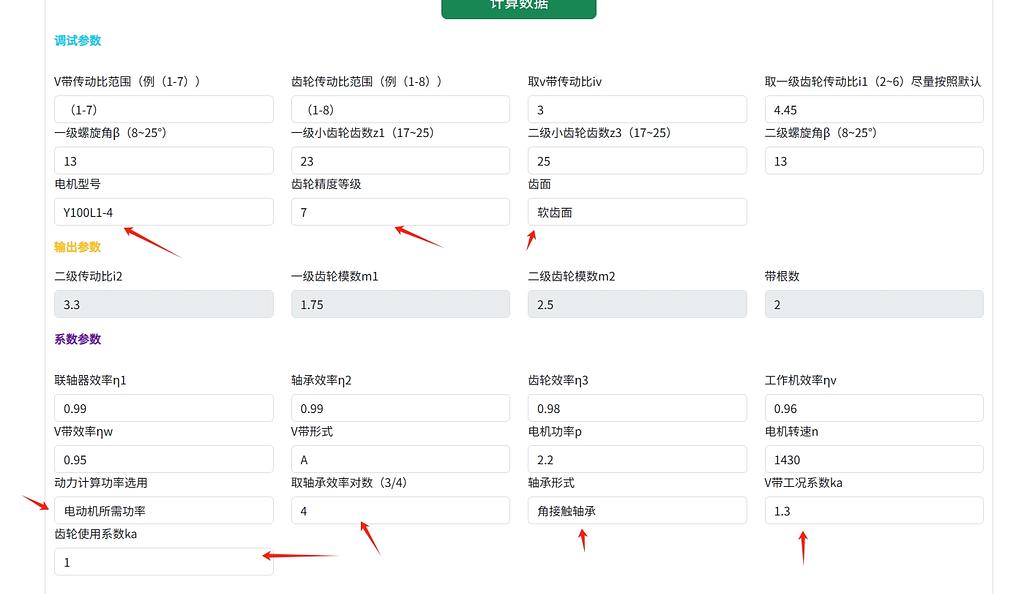
Task: Open the 齿轮精度等级 dropdown
Action: coord(400,212)
